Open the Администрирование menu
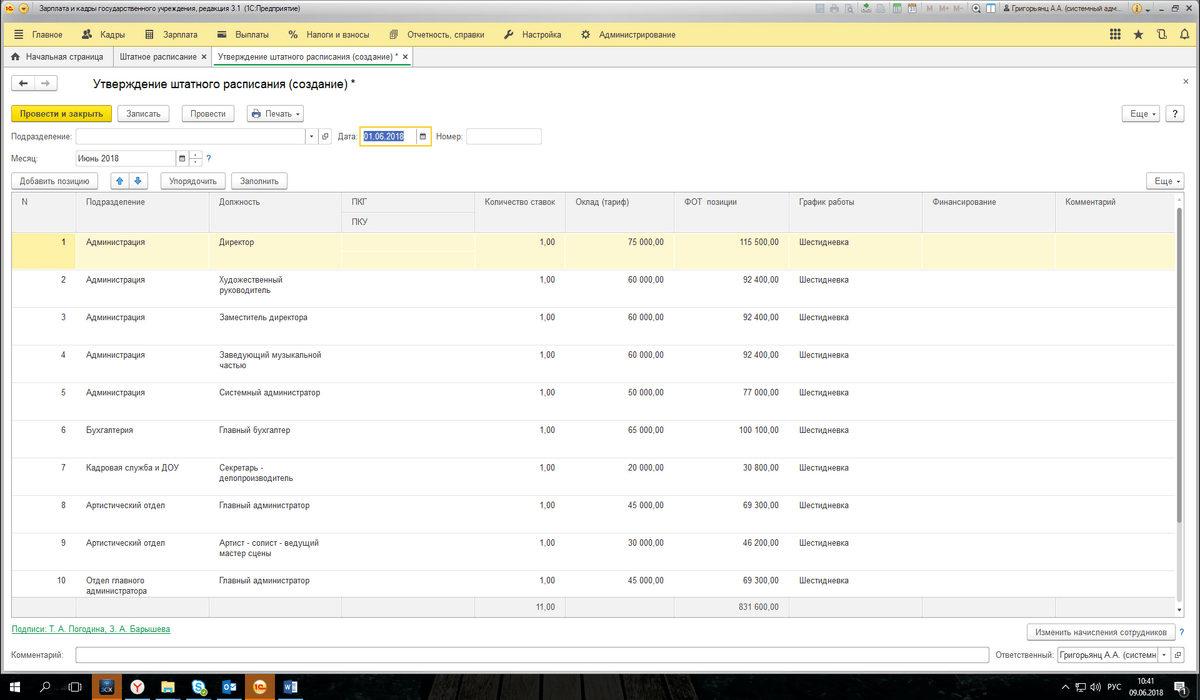1200x700 pixels. [628, 34]
